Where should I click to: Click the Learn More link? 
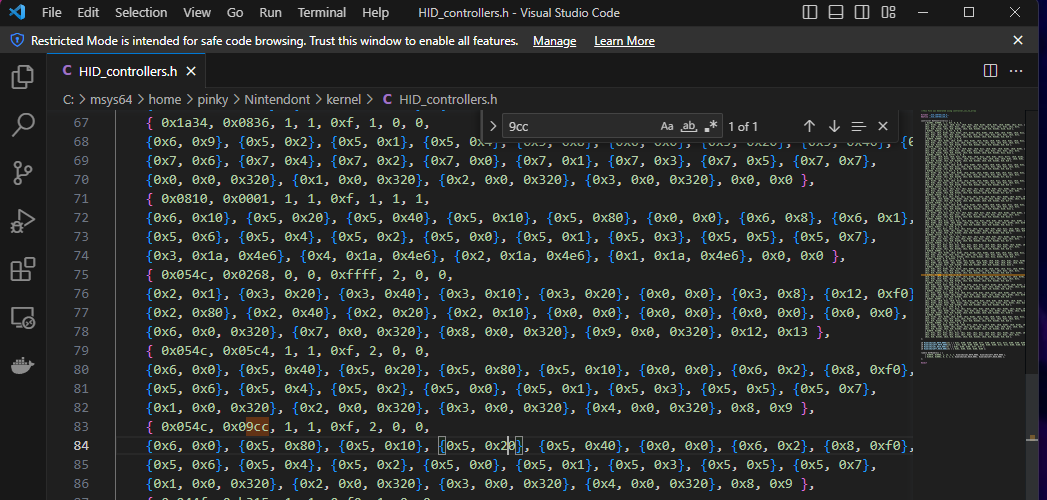pos(624,41)
